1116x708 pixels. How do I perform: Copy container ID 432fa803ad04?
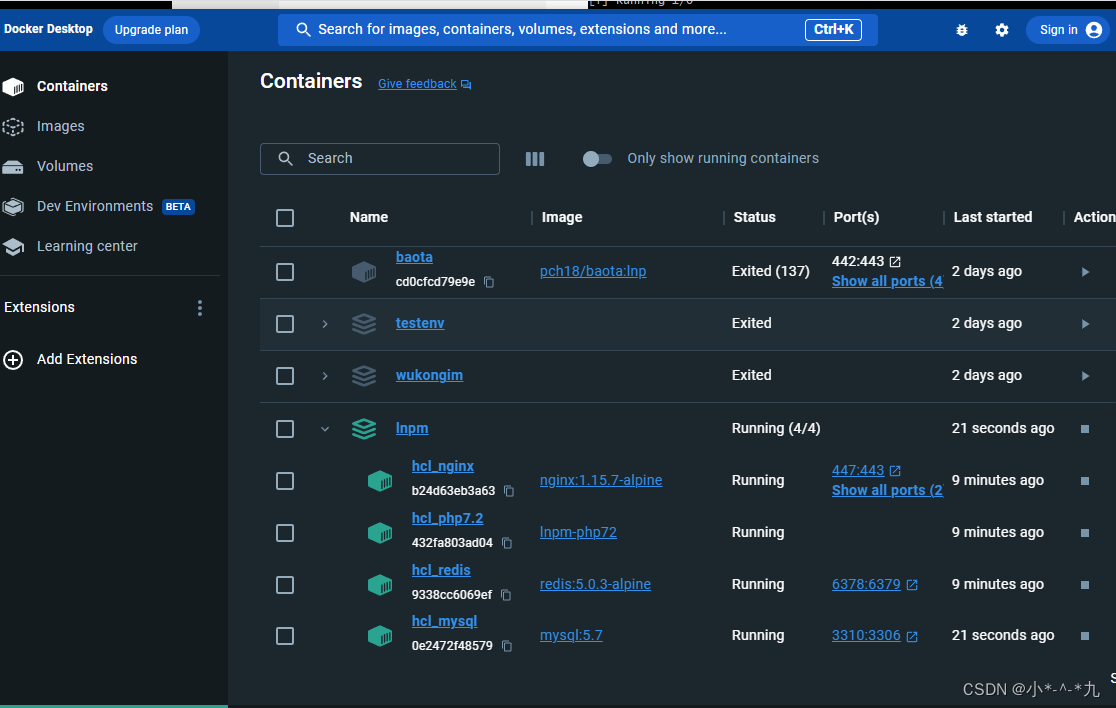[507, 543]
